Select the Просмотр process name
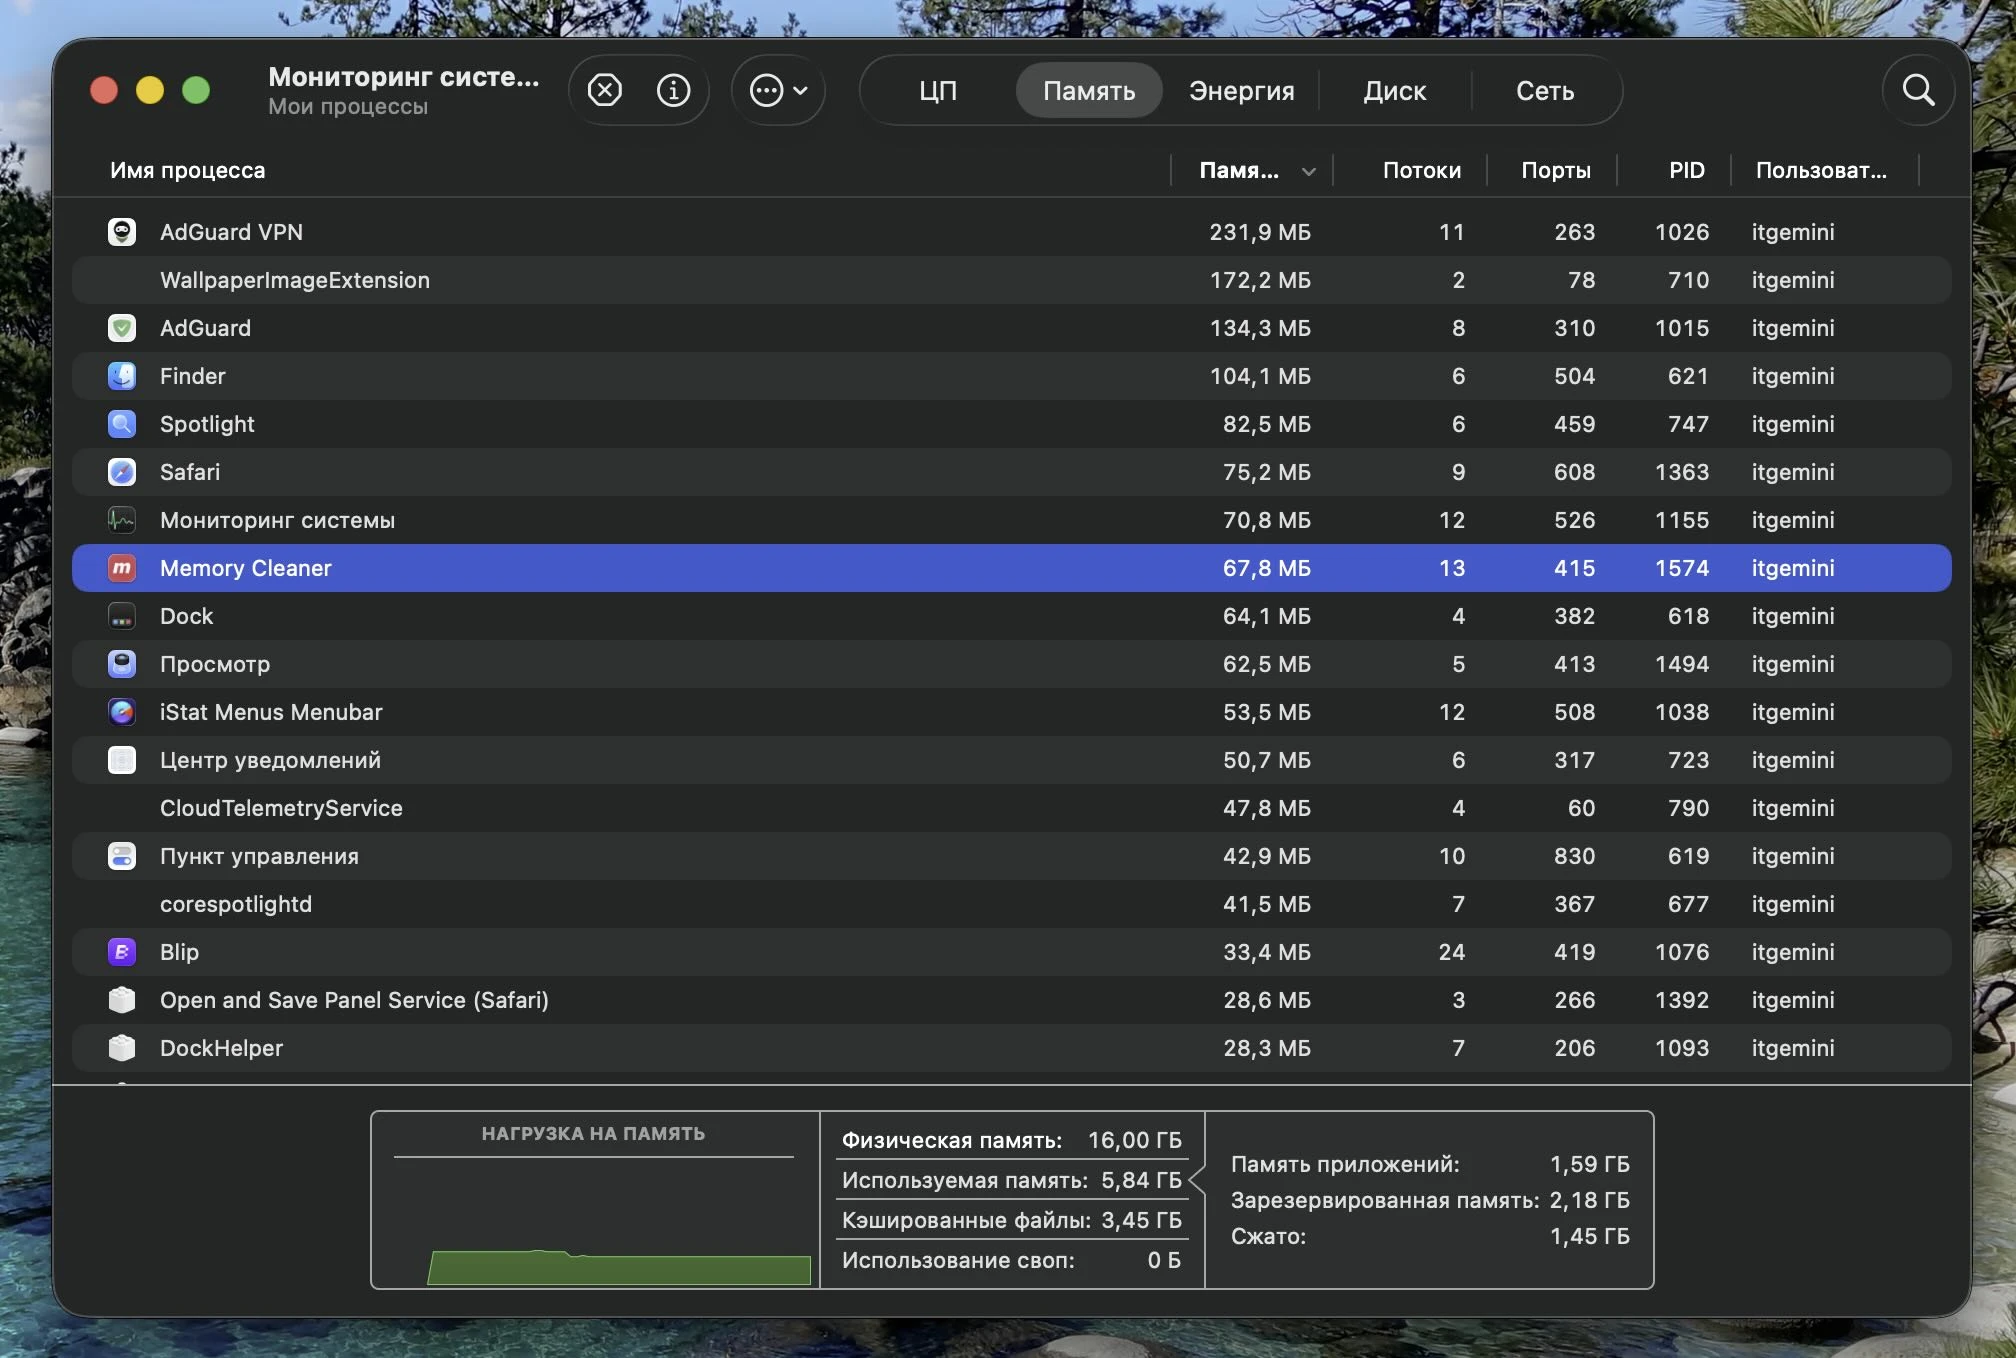The width and height of the screenshot is (2016, 1358). click(215, 664)
